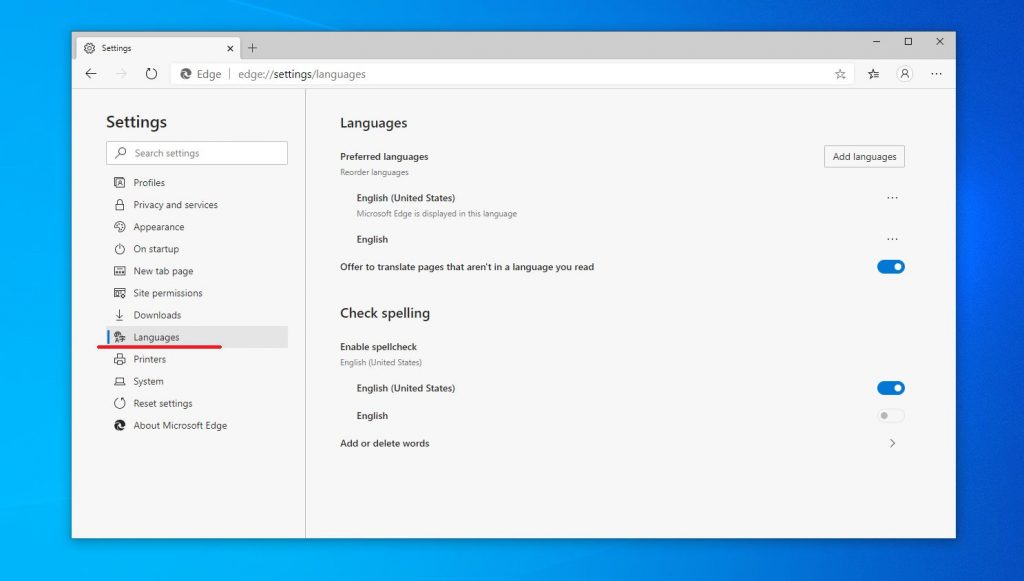Open the Downloads settings section

(197, 315)
